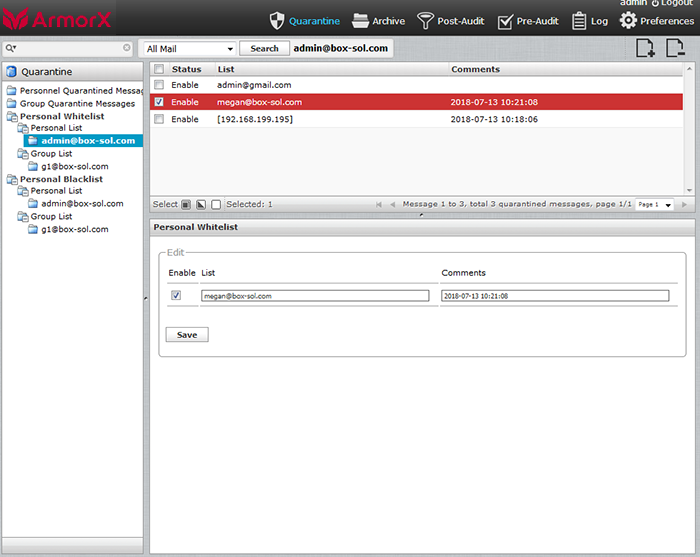Screen dimensions: 700x557
Task: Click the add new list entry icon
Action: [646, 47]
